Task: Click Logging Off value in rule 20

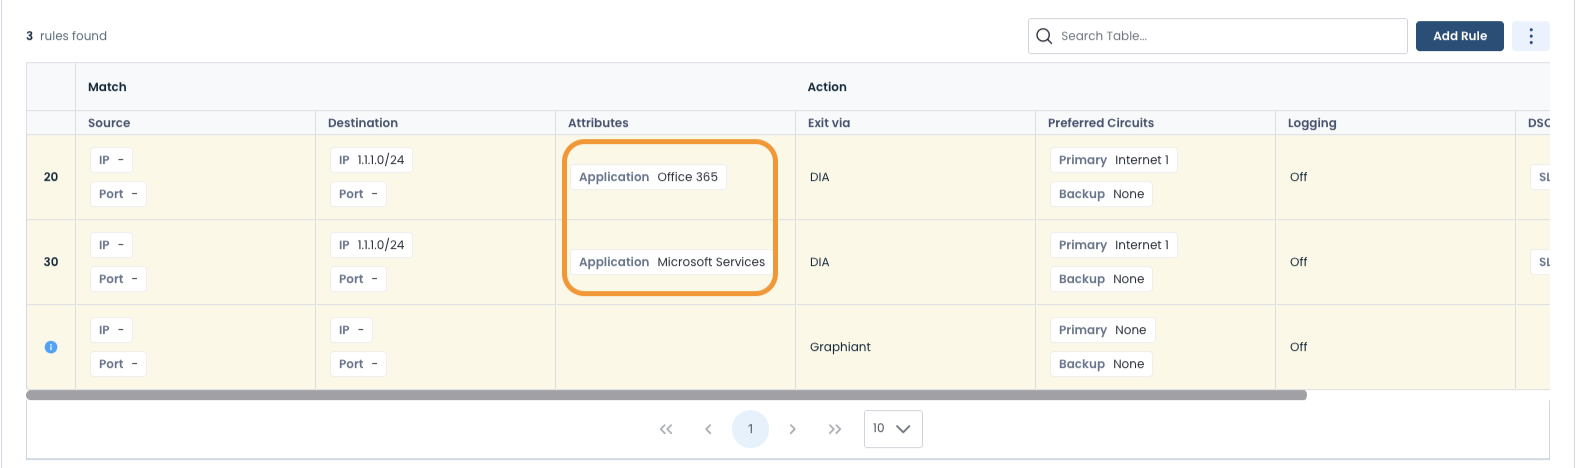Action: tap(1298, 177)
